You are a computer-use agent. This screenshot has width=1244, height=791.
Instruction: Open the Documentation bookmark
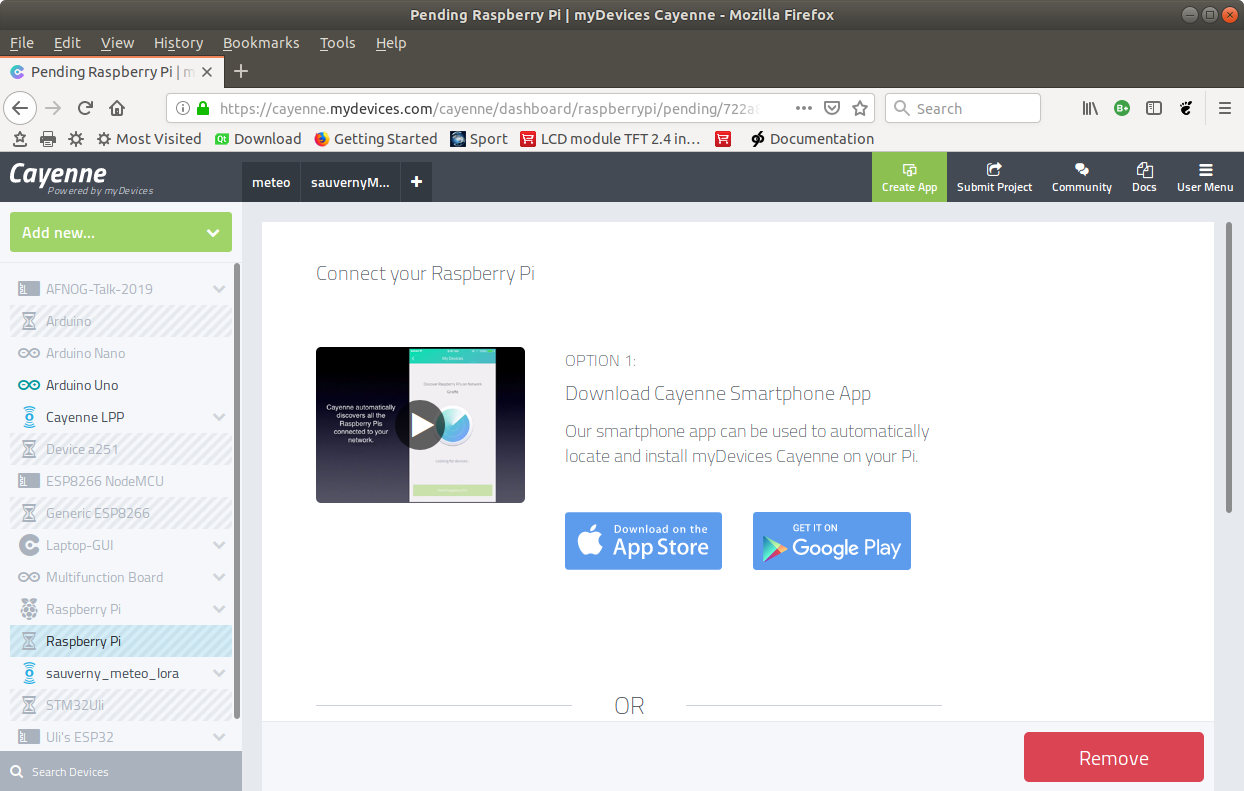812,139
